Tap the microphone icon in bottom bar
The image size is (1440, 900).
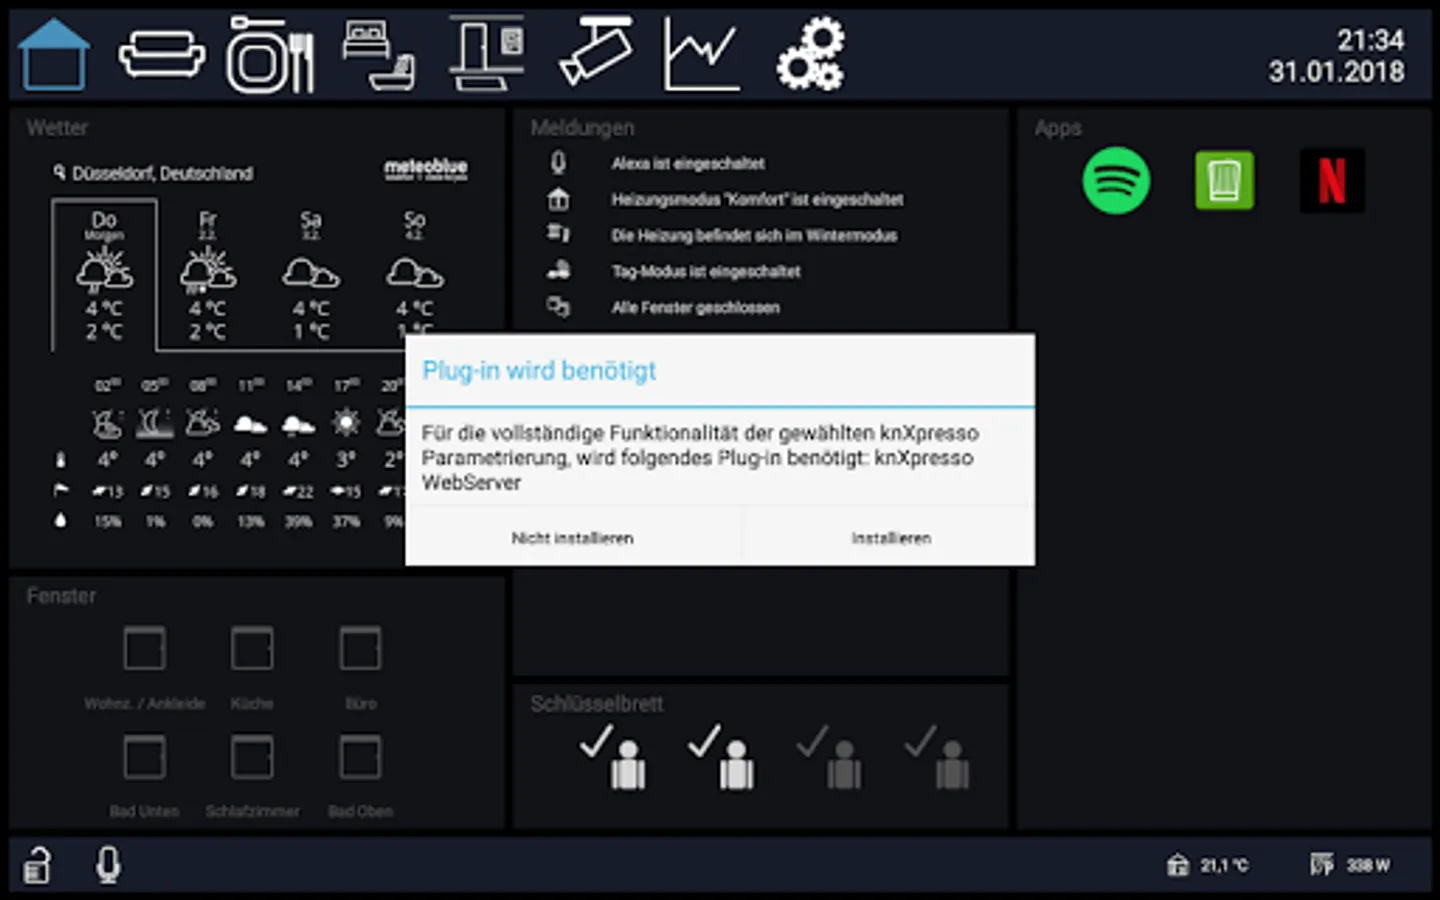(x=108, y=865)
